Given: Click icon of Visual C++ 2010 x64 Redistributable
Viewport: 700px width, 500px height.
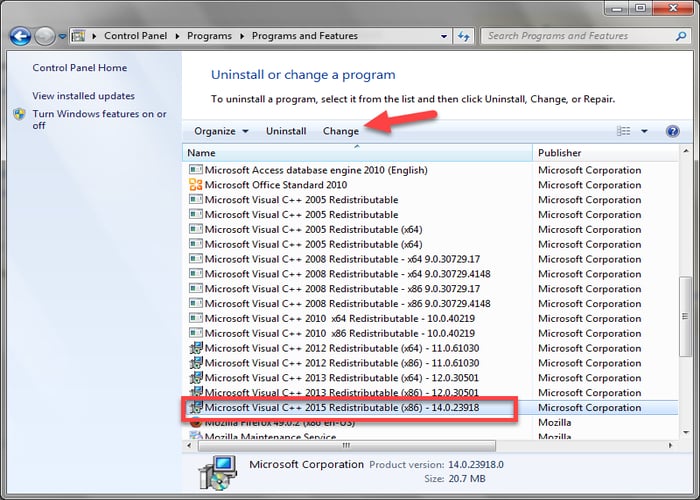Looking at the screenshot, I should tap(196, 318).
